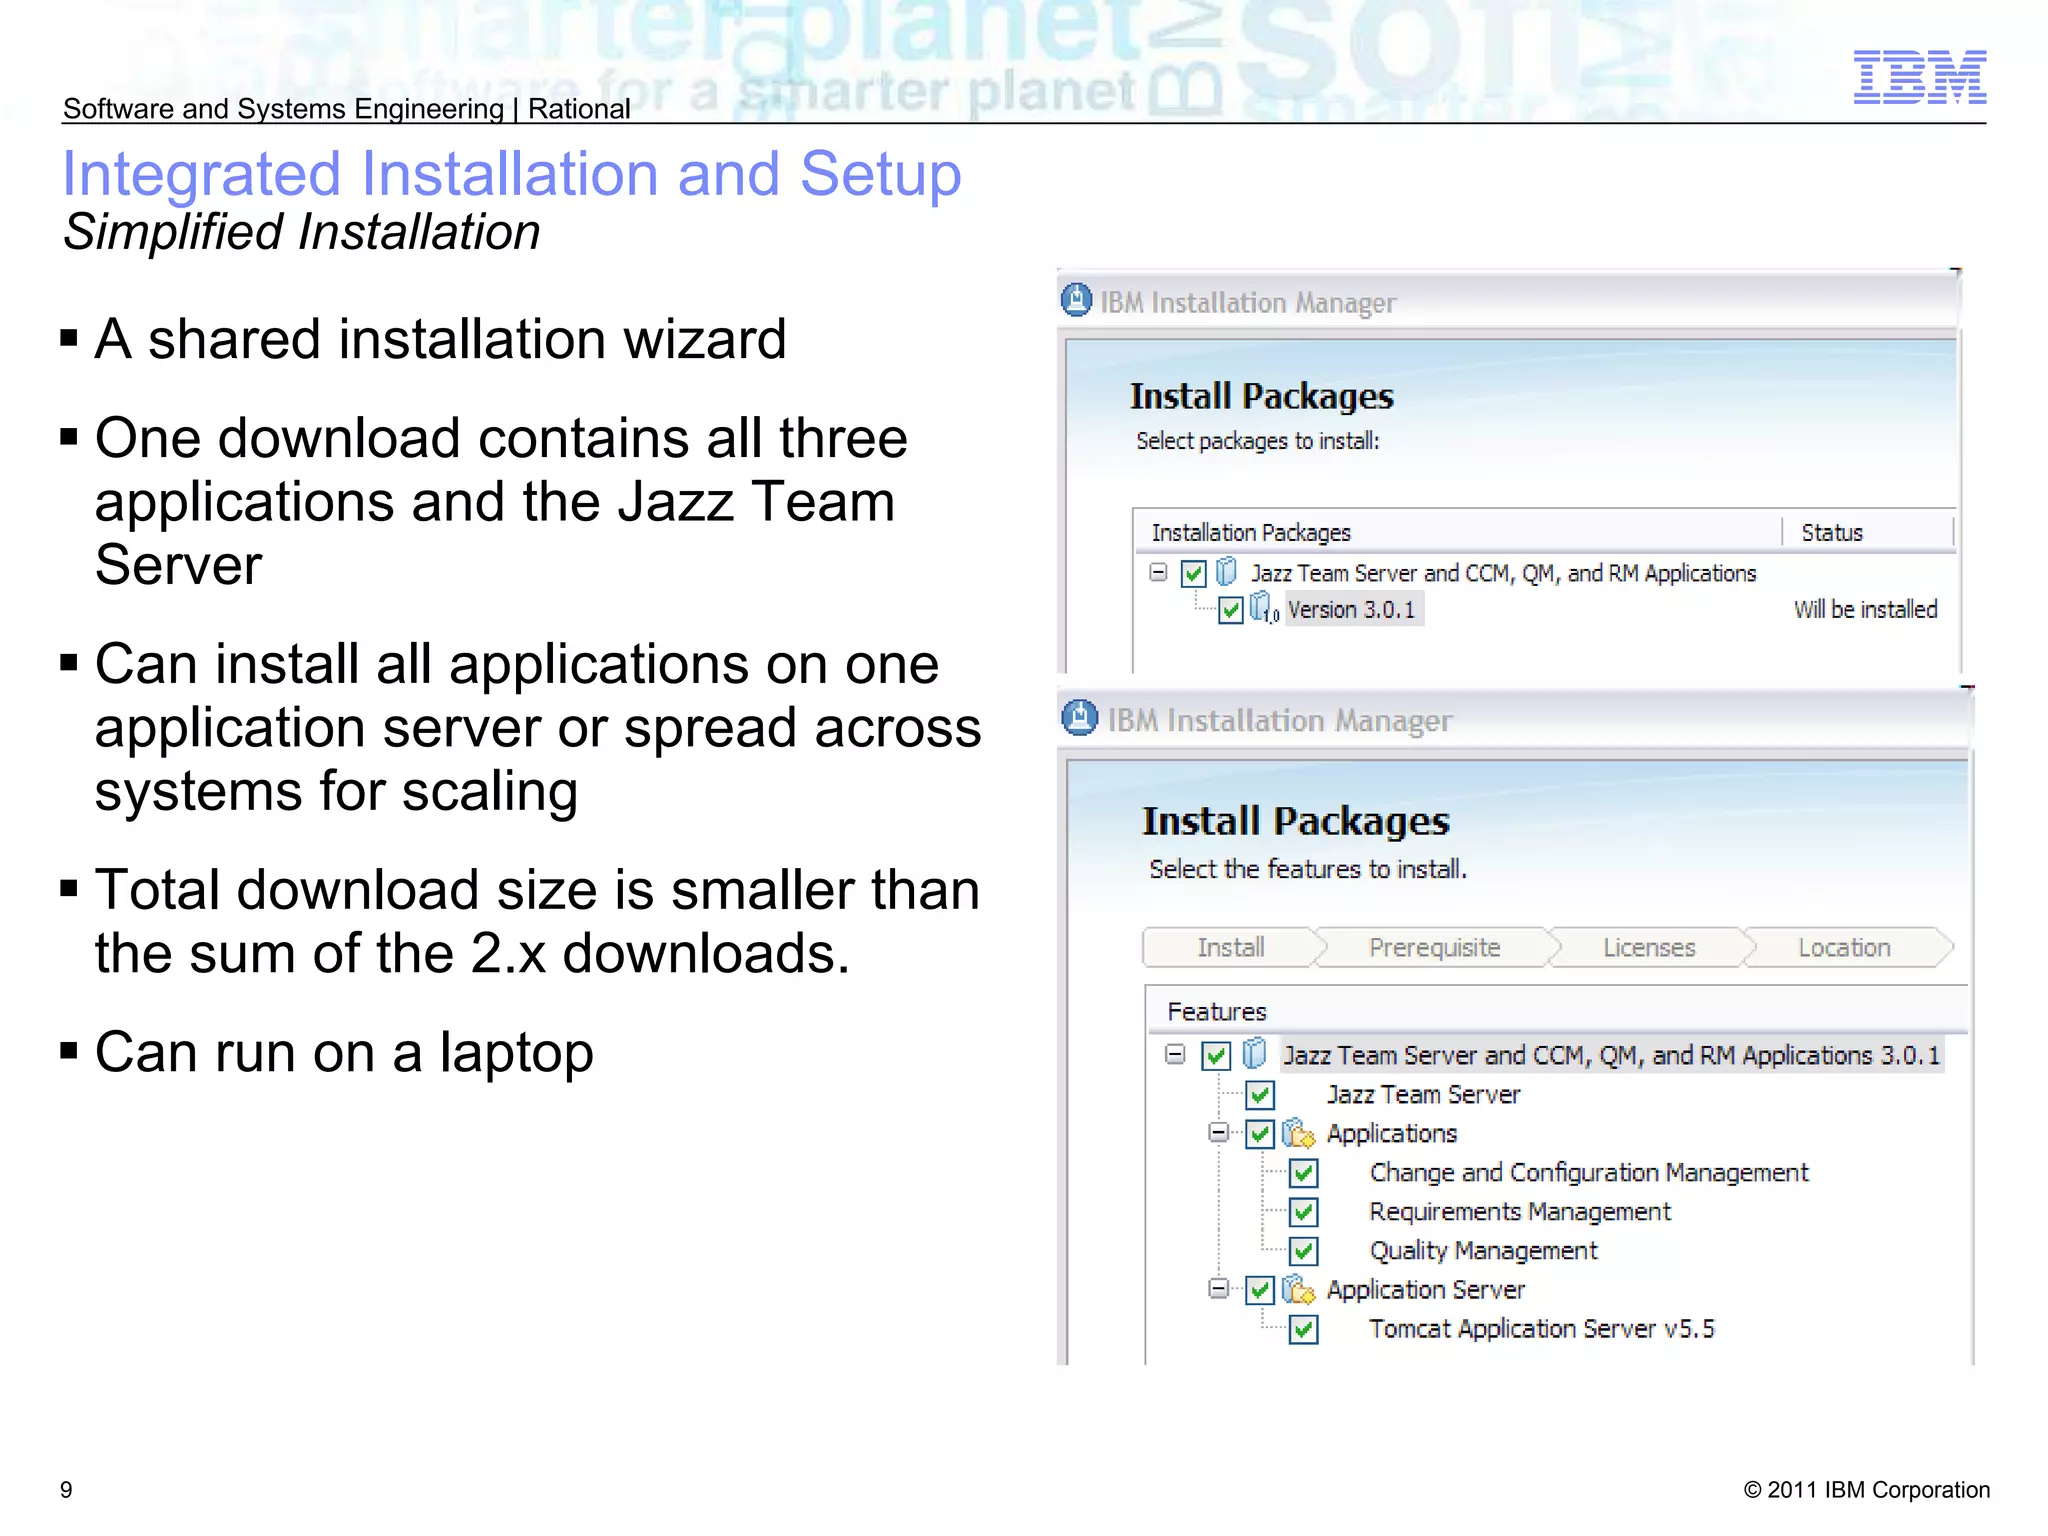Click the slide title Integrated Installation and Setup
The image size is (2048, 1536).
(x=512, y=174)
